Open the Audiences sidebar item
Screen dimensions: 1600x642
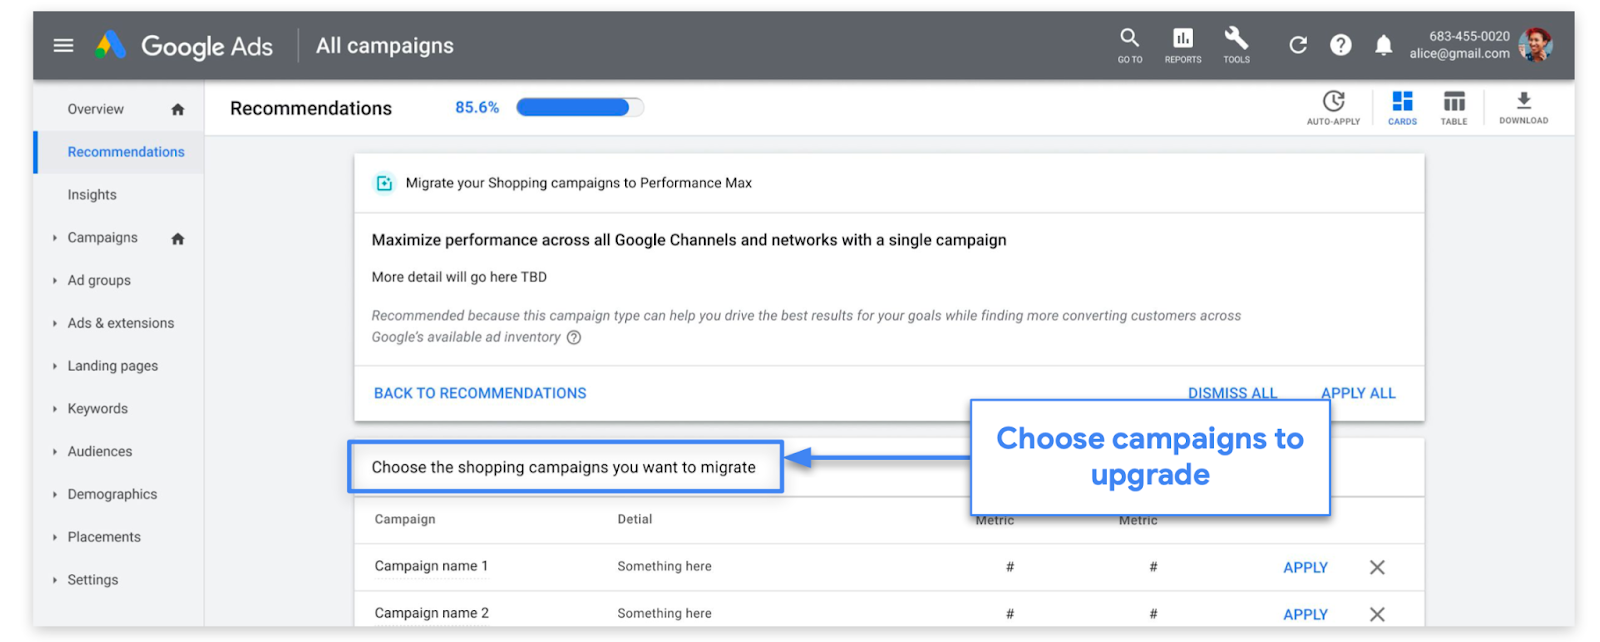[x=100, y=452]
